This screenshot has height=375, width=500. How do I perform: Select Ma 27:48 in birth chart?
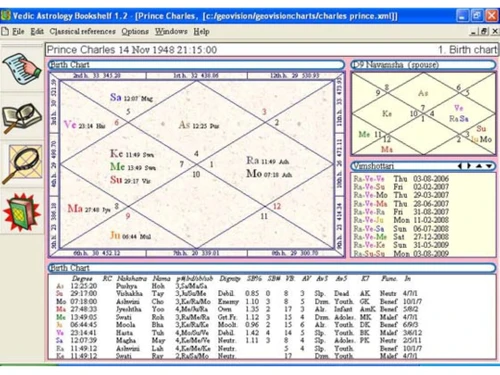pyautogui.click(x=89, y=209)
